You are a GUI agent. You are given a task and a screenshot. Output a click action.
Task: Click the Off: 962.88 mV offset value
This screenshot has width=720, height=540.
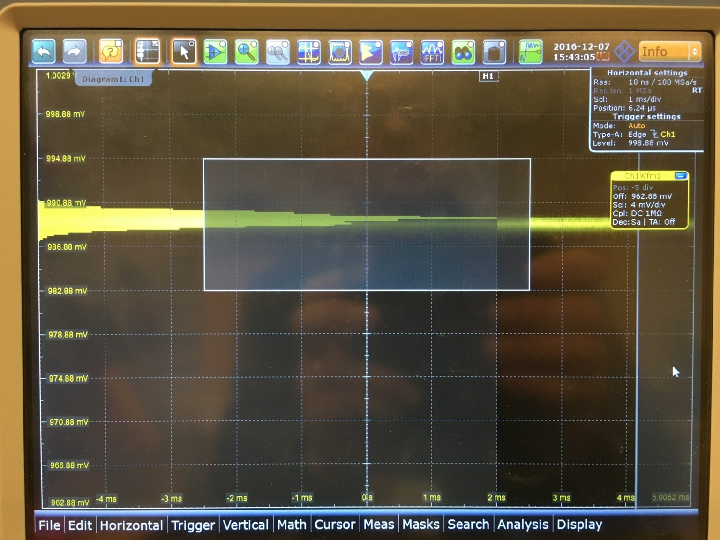652,196
